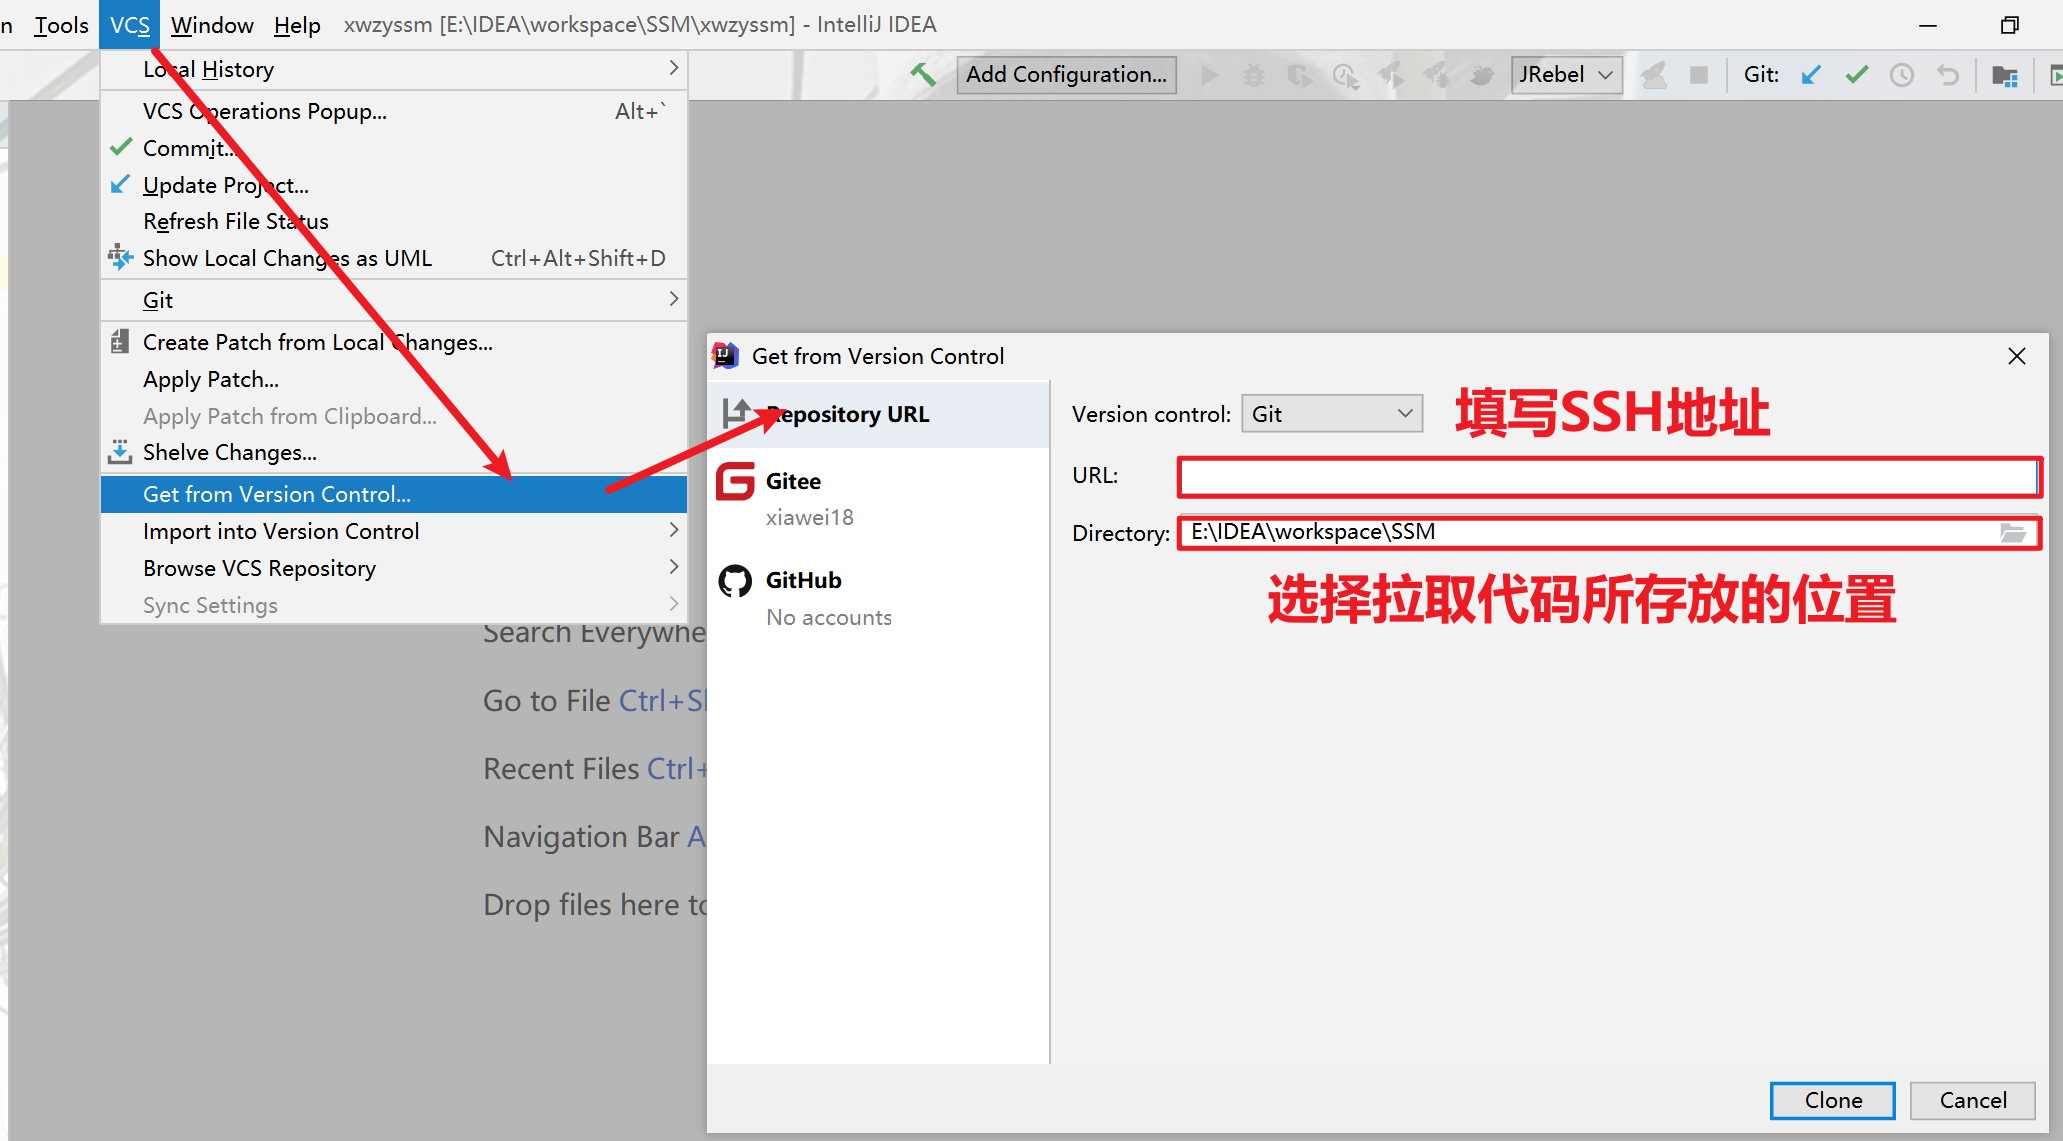Open the Window menu

point(211,25)
